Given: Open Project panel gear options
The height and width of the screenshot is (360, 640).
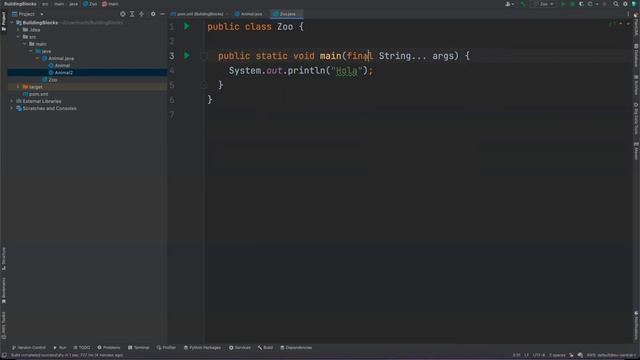Looking at the screenshot, I should tap(153, 14).
